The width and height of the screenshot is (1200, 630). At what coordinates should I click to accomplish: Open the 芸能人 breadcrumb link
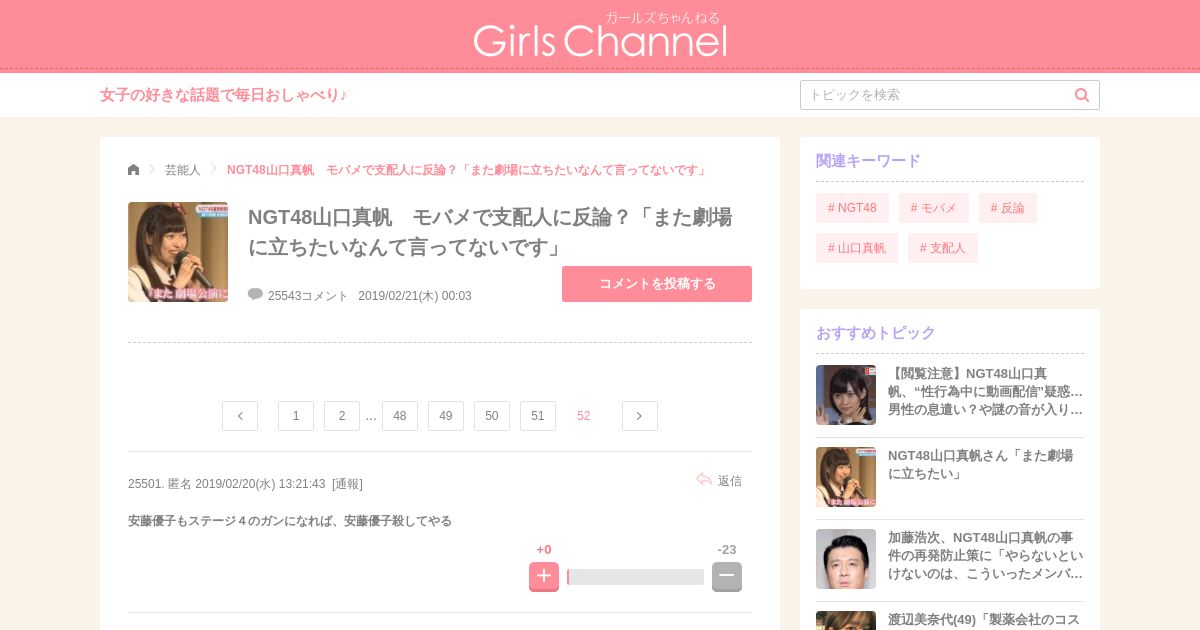(x=183, y=170)
